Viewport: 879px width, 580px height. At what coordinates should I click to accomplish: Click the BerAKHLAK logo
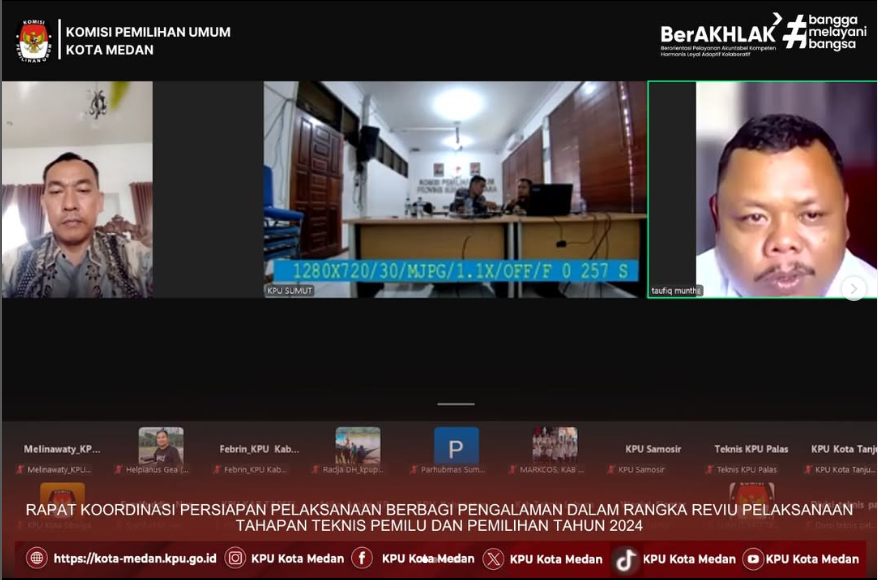click(x=718, y=37)
